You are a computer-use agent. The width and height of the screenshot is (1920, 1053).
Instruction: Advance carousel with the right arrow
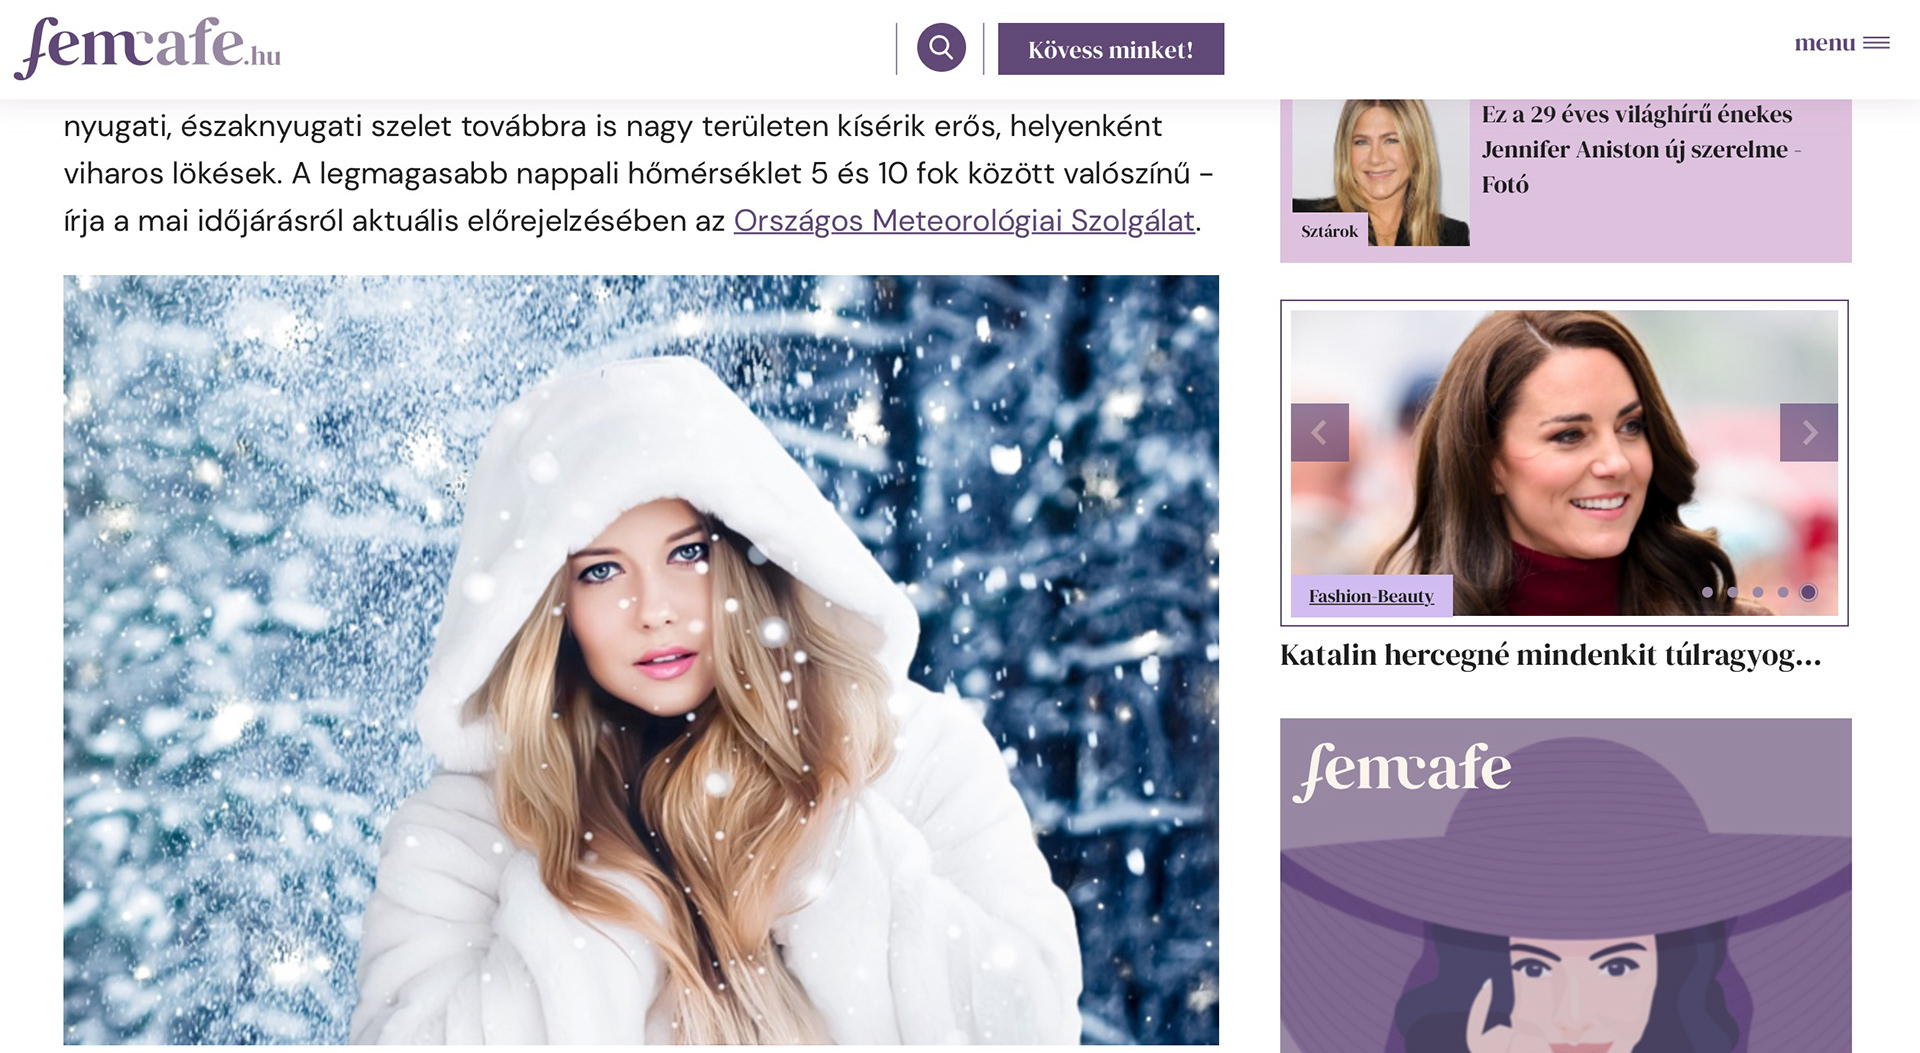[1808, 432]
